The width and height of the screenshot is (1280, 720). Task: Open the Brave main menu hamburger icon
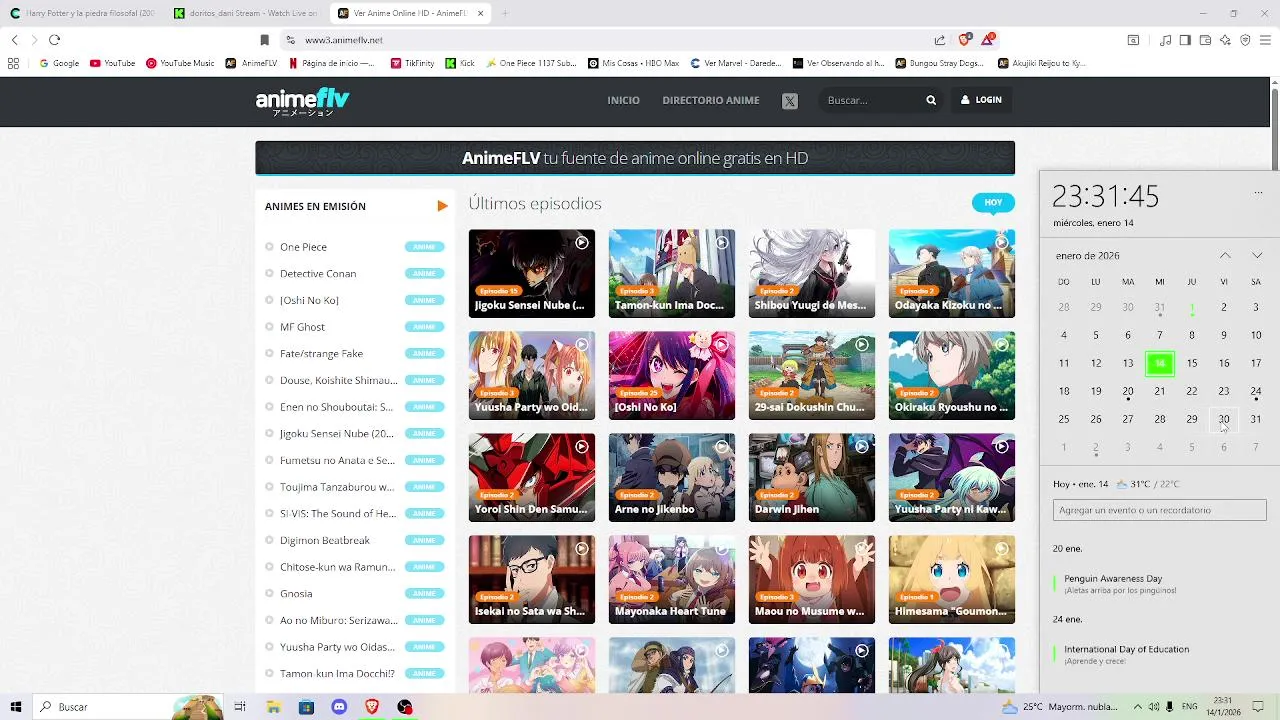pos(1265,40)
